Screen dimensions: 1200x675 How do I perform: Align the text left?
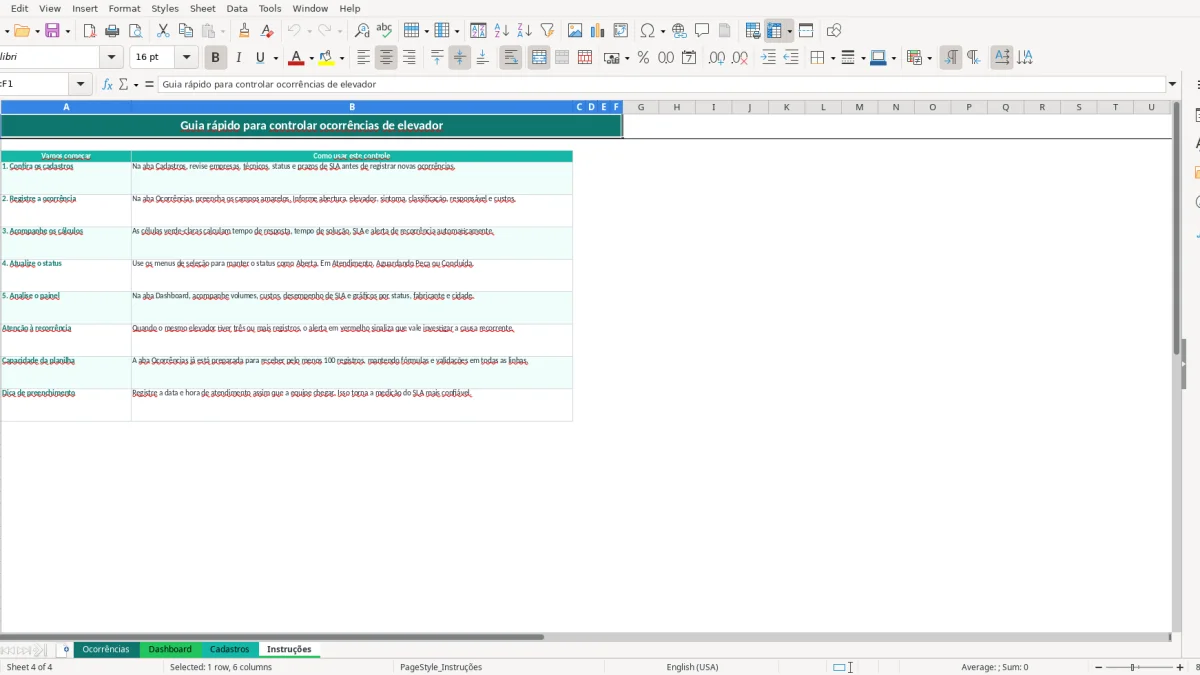click(364, 58)
